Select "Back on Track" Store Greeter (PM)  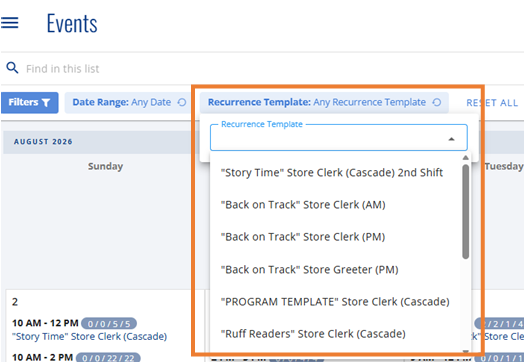(x=310, y=270)
